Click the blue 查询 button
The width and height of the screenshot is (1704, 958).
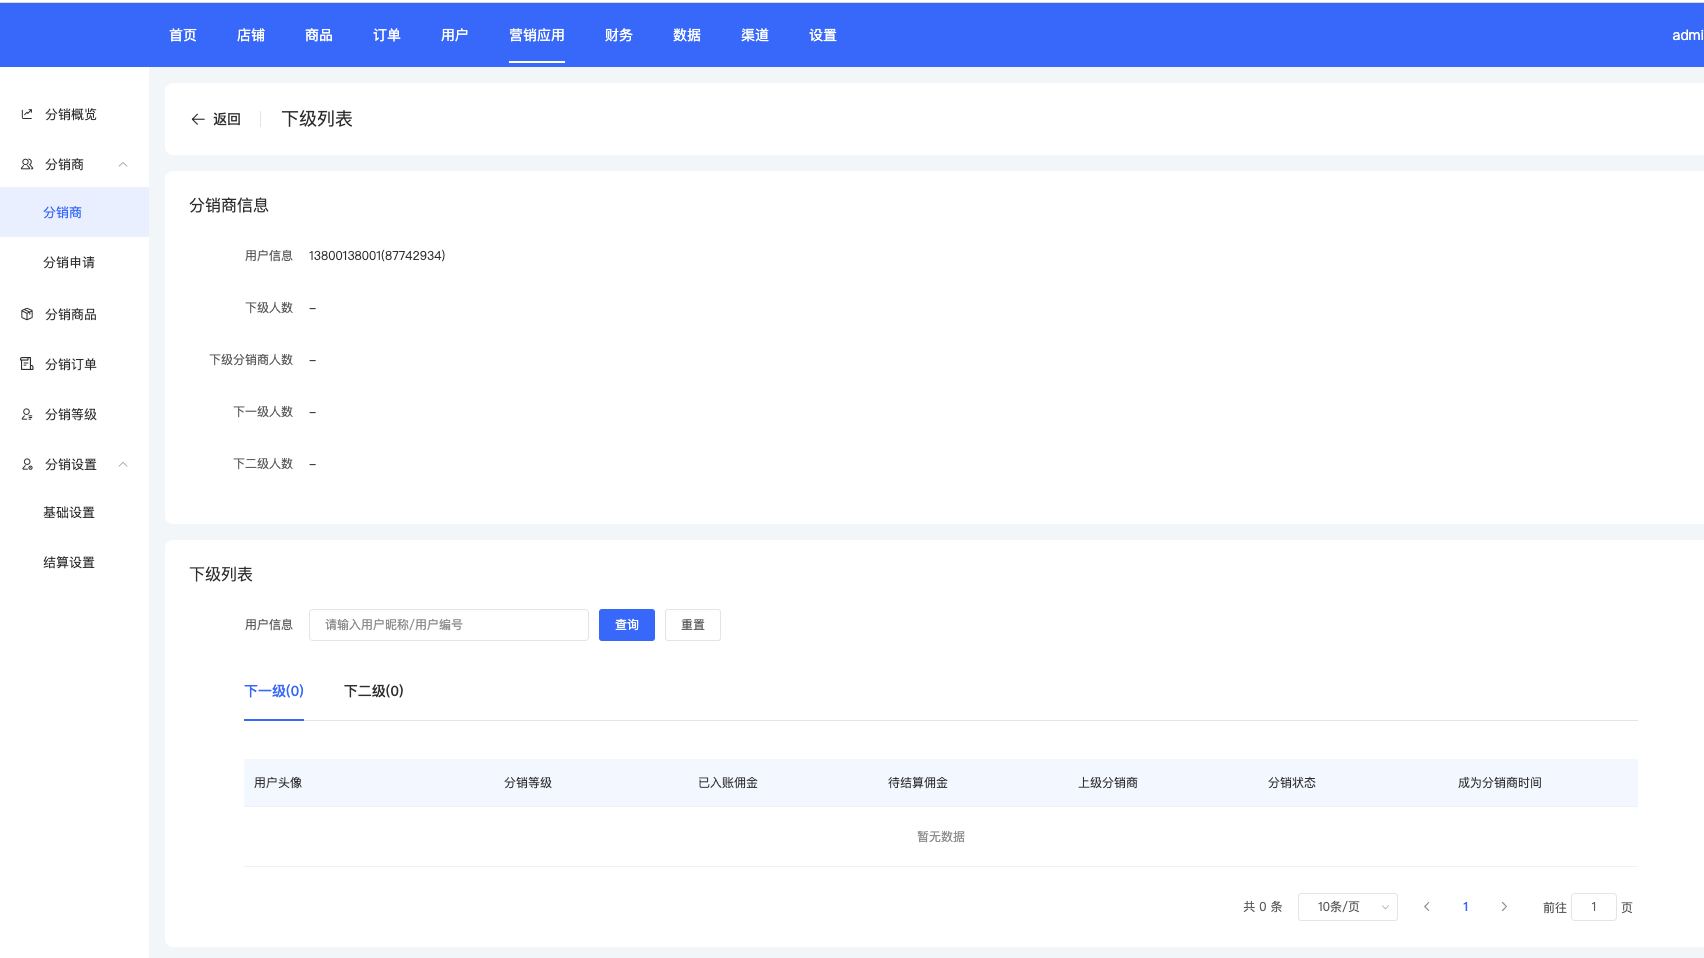pyautogui.click(x=626, y=625)
